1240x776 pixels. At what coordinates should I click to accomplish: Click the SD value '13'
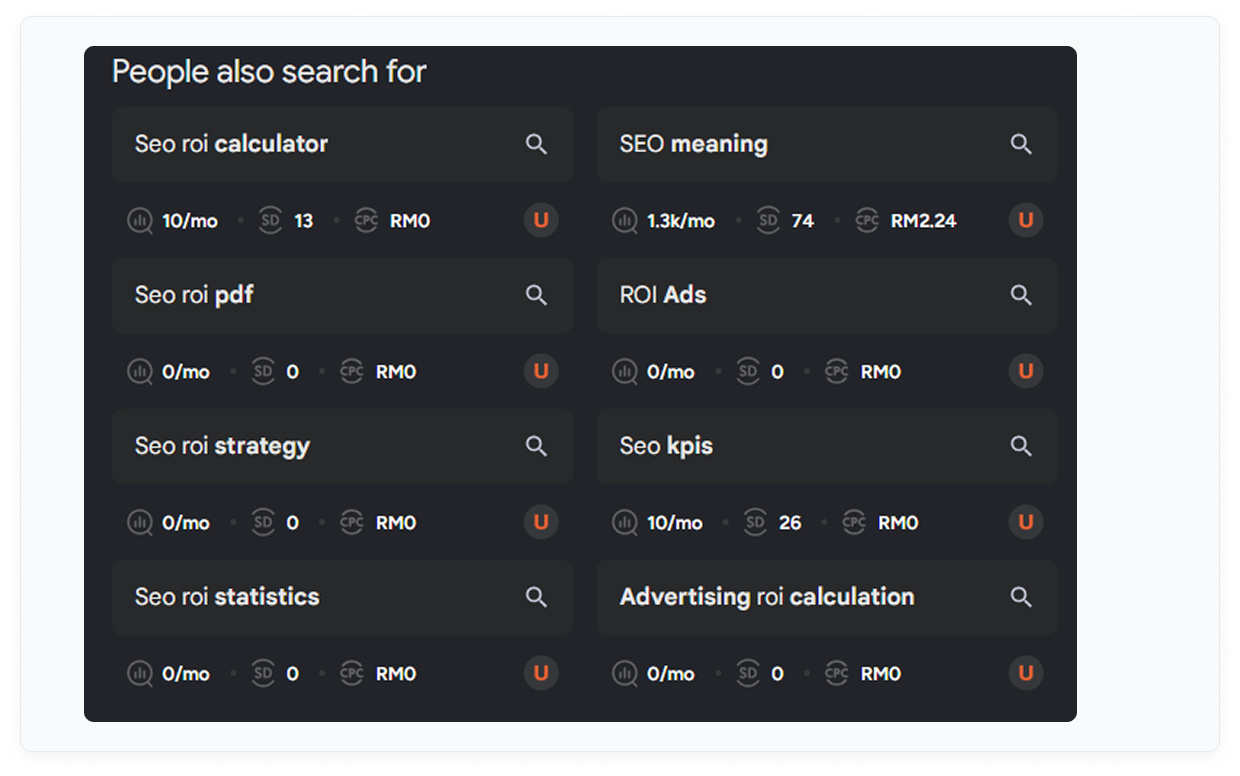tap(304, 221)
